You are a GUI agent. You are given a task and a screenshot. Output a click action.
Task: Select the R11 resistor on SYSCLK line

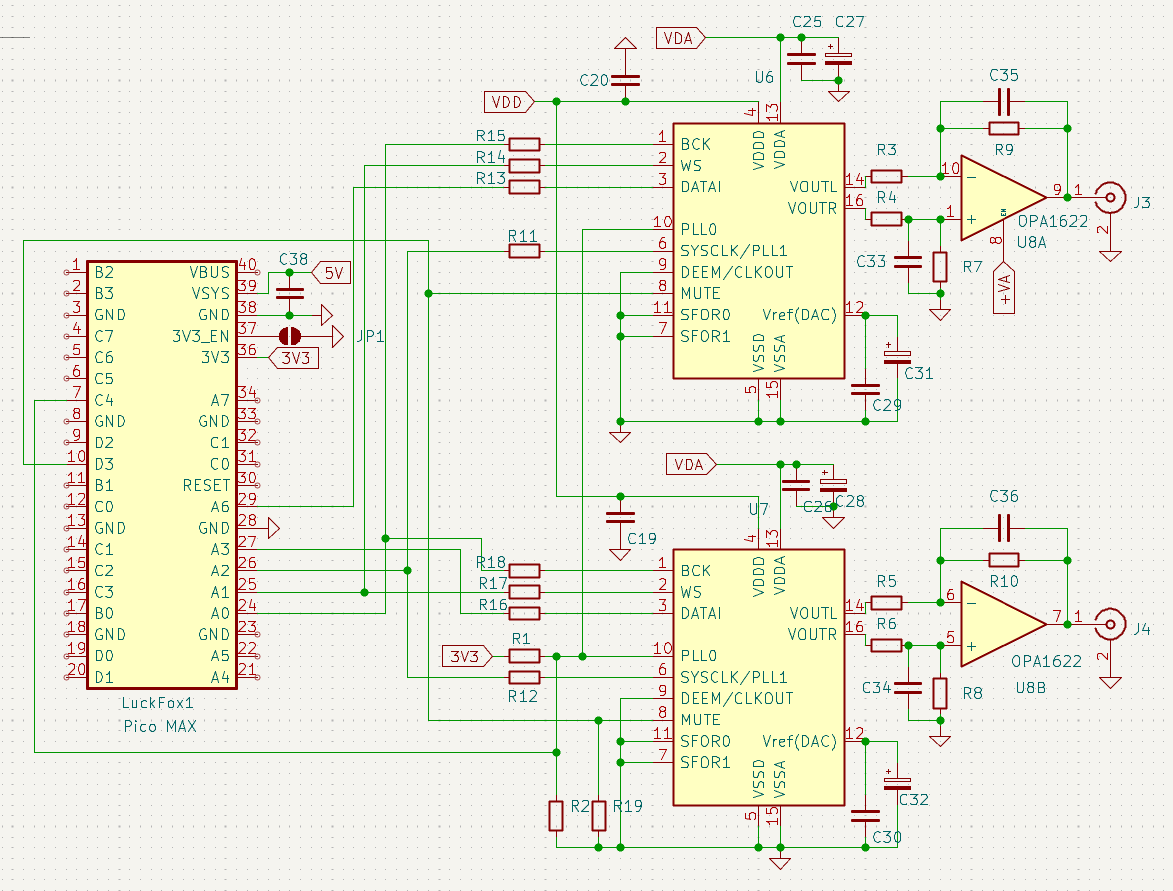pos(525,251)
